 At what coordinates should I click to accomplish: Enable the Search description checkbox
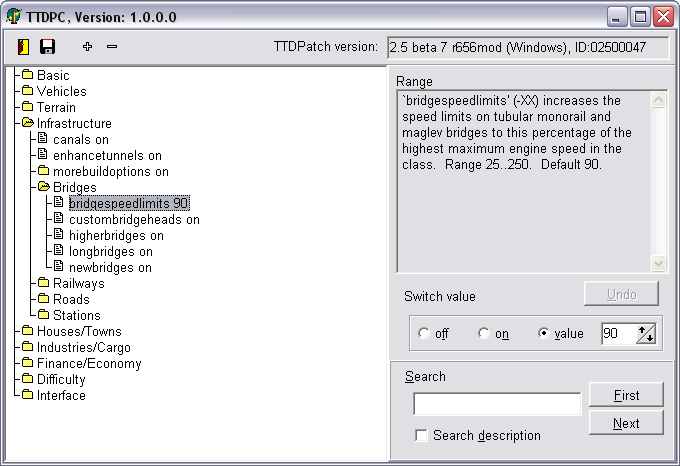coord(421,435)
